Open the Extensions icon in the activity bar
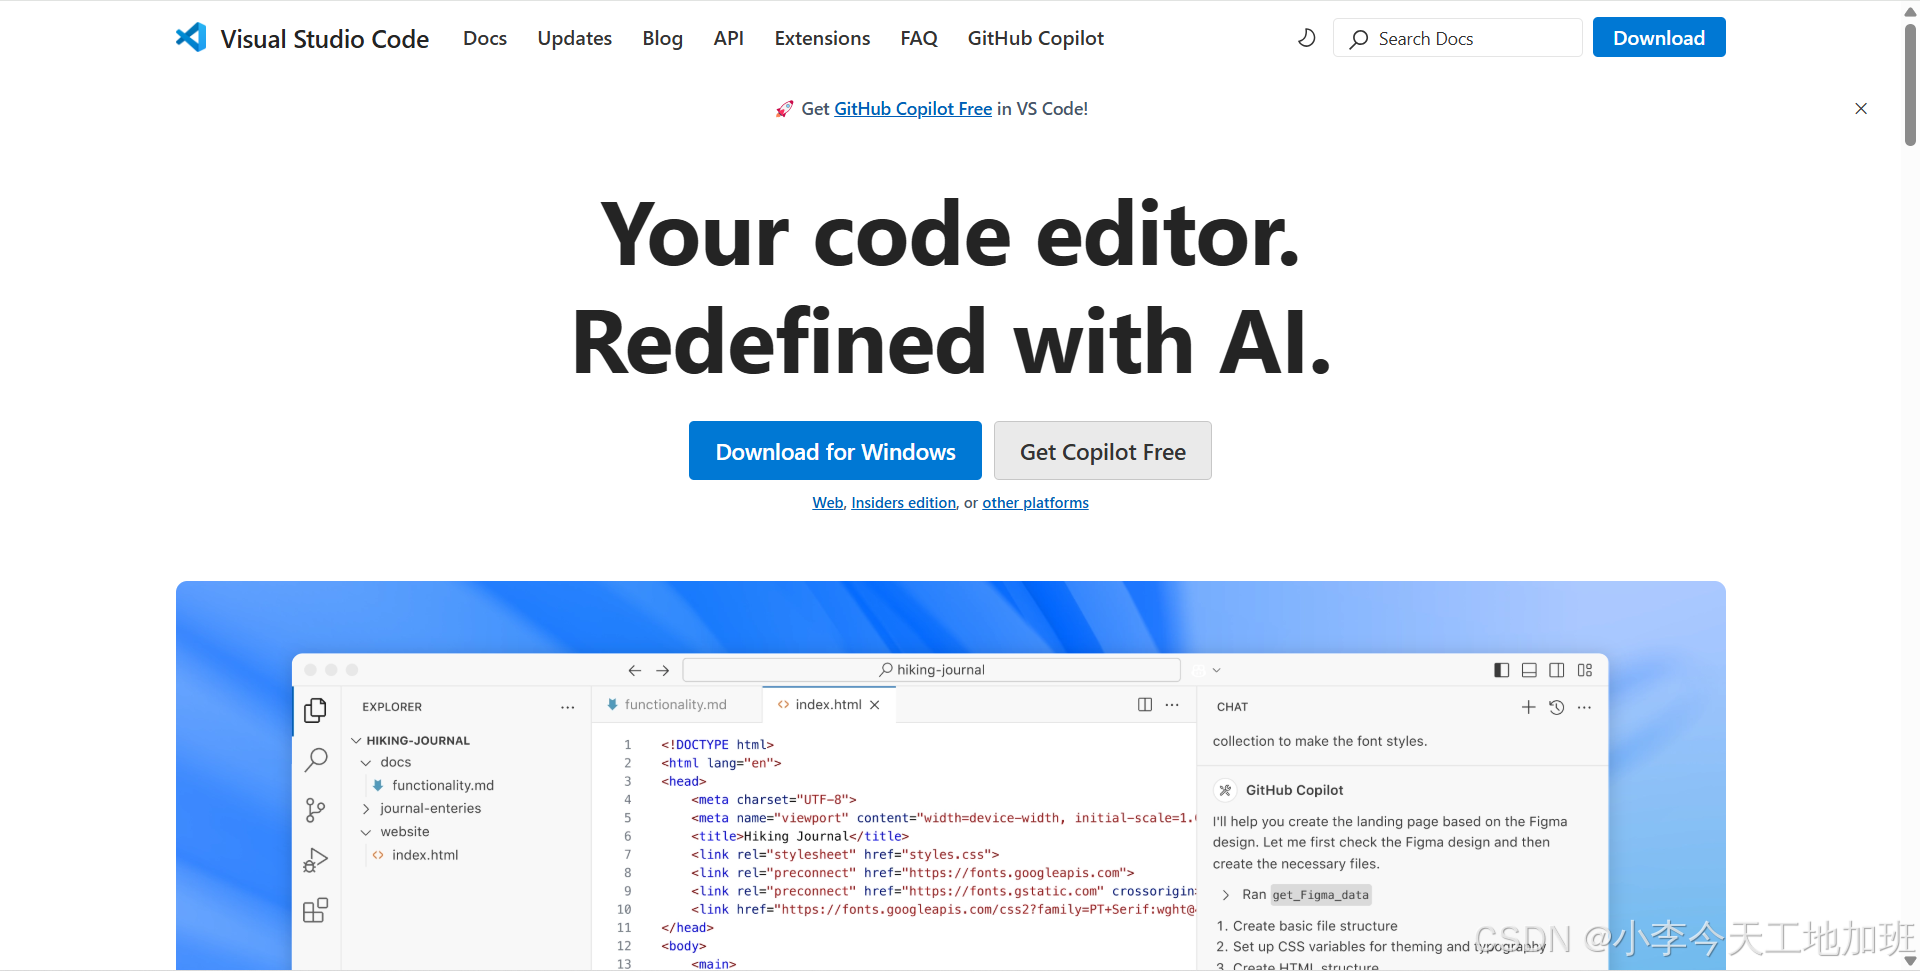1920x971 pixels. coord(315,910)
